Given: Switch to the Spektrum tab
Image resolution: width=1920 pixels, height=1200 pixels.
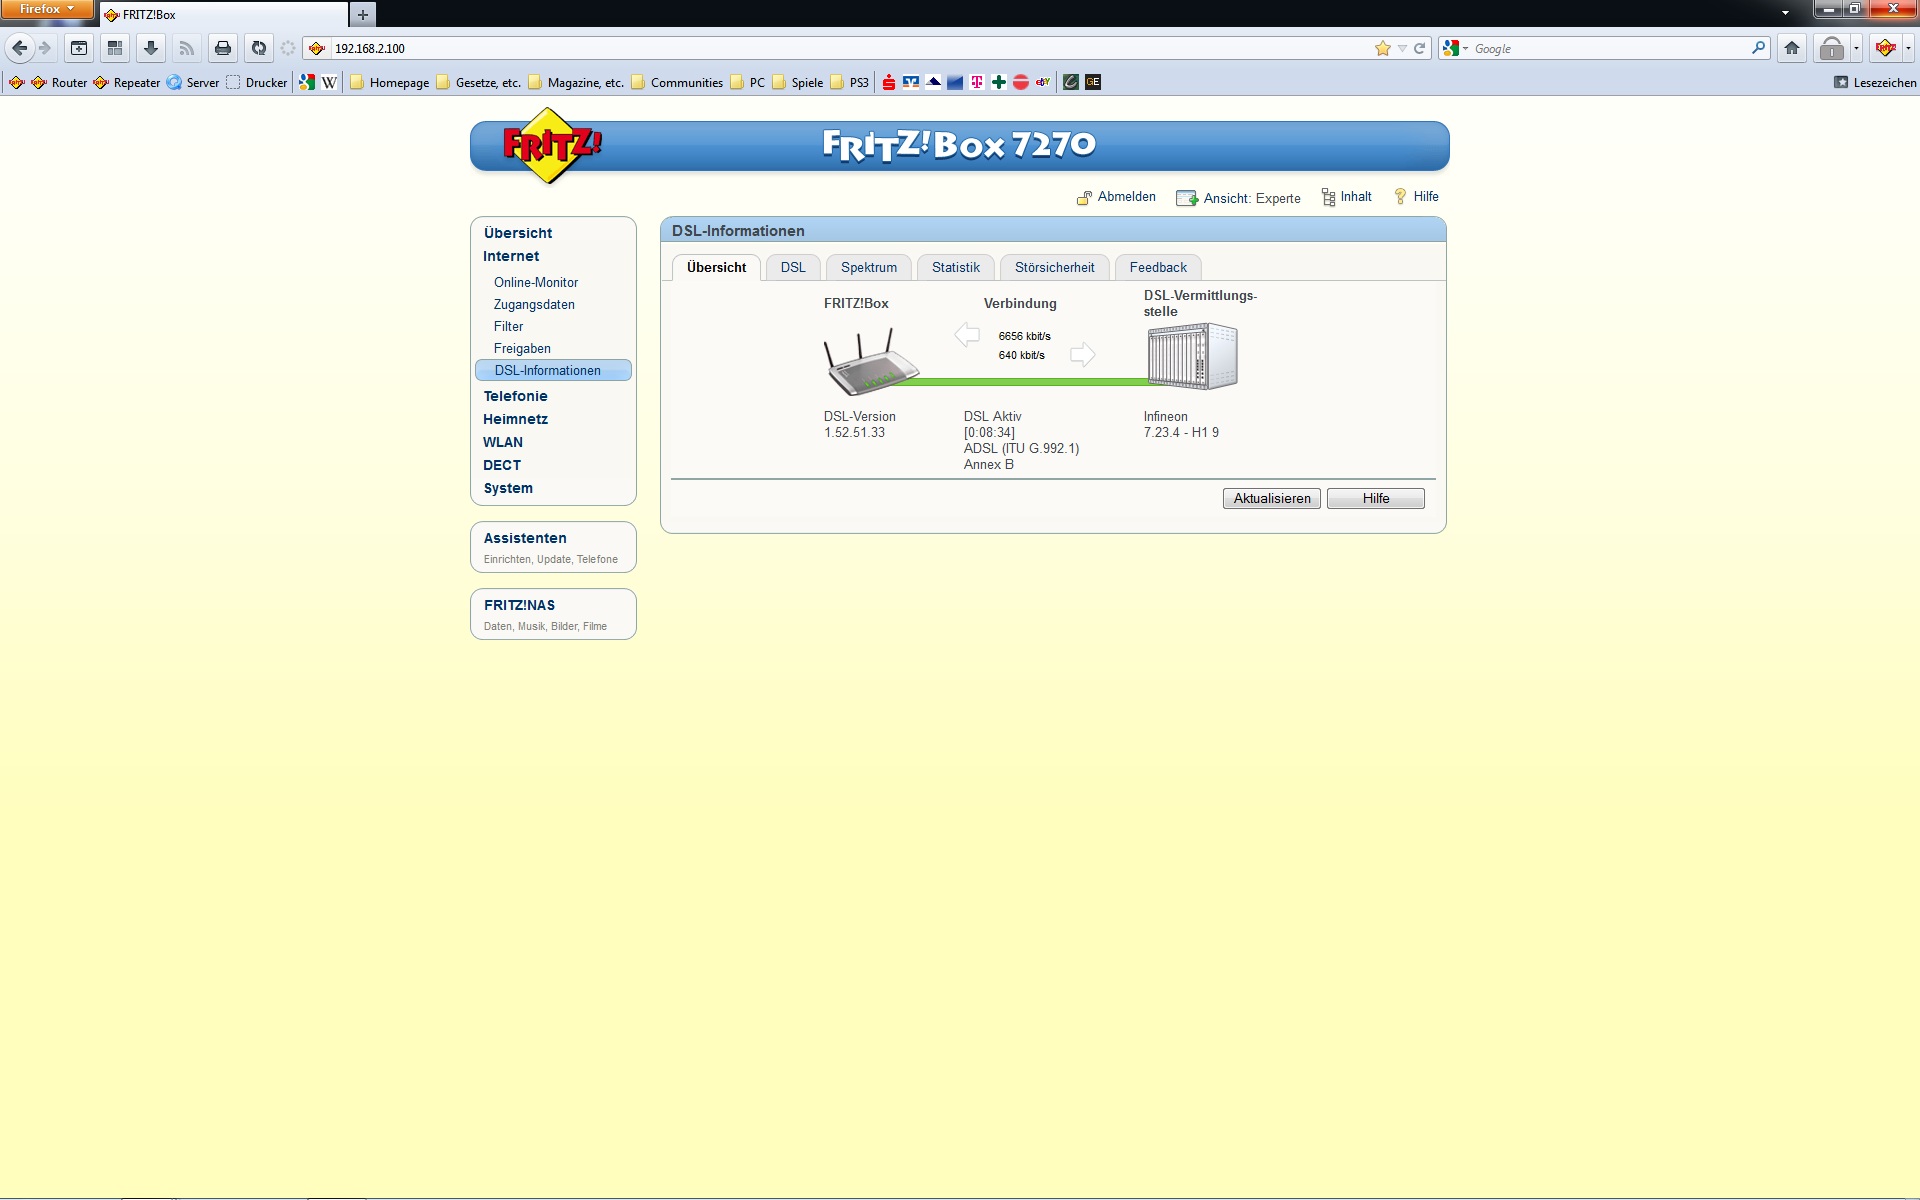Looking at the screenshot, I should pyautogui.click(x=868, y=268).
